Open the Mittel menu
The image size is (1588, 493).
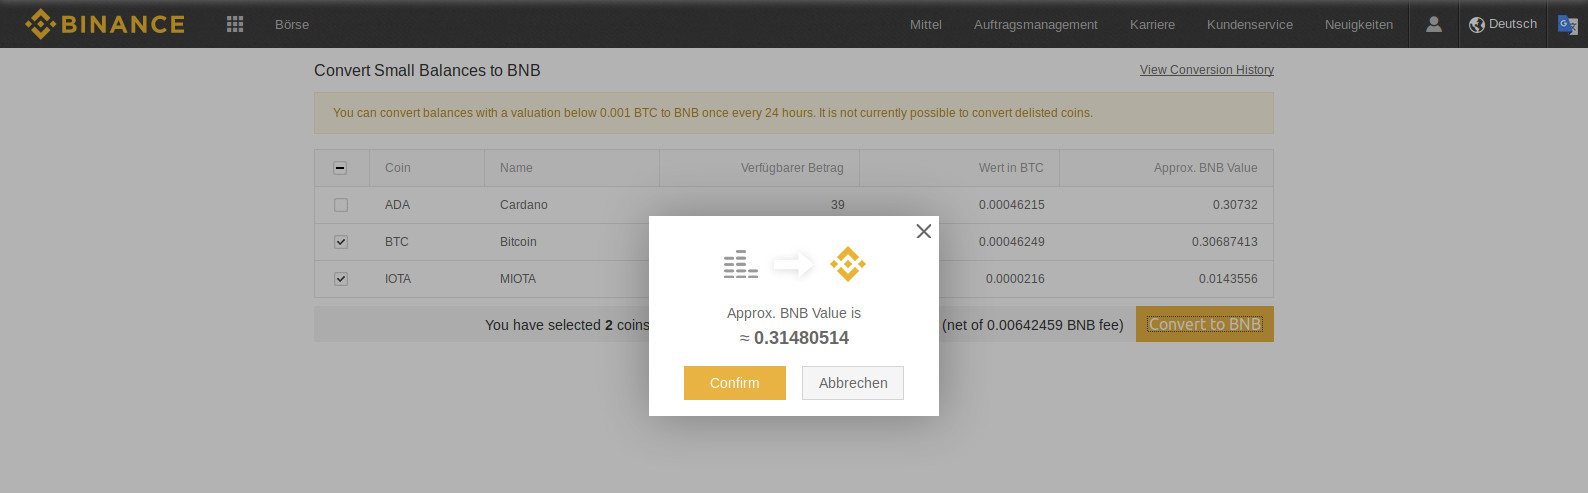click(x=926, y=24)
